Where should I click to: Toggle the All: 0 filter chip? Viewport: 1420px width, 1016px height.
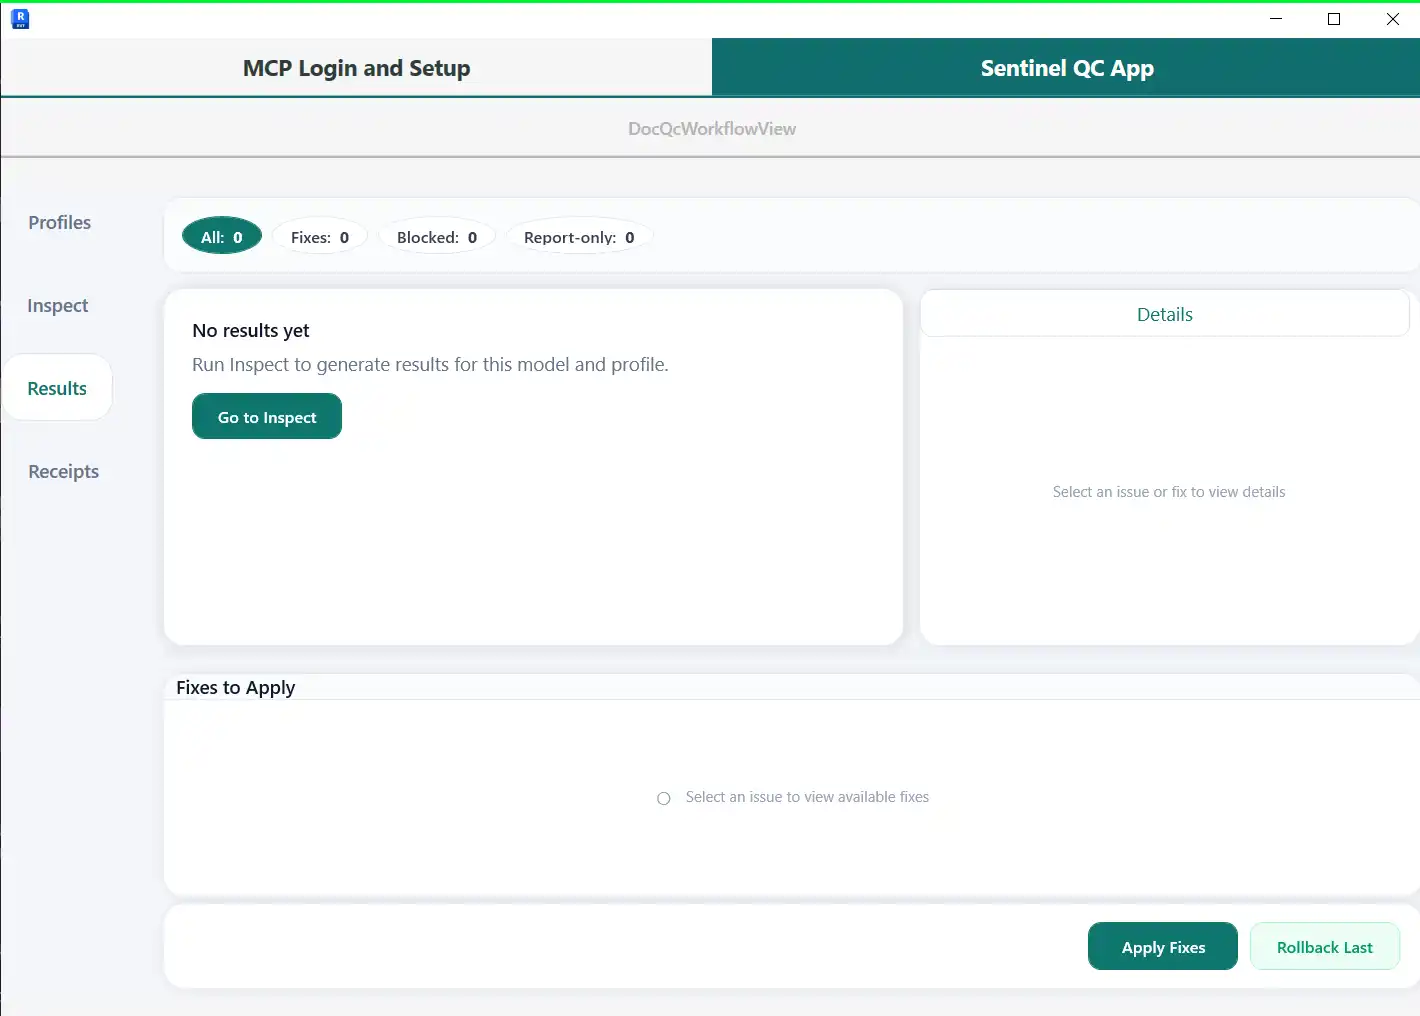(222, 237)
